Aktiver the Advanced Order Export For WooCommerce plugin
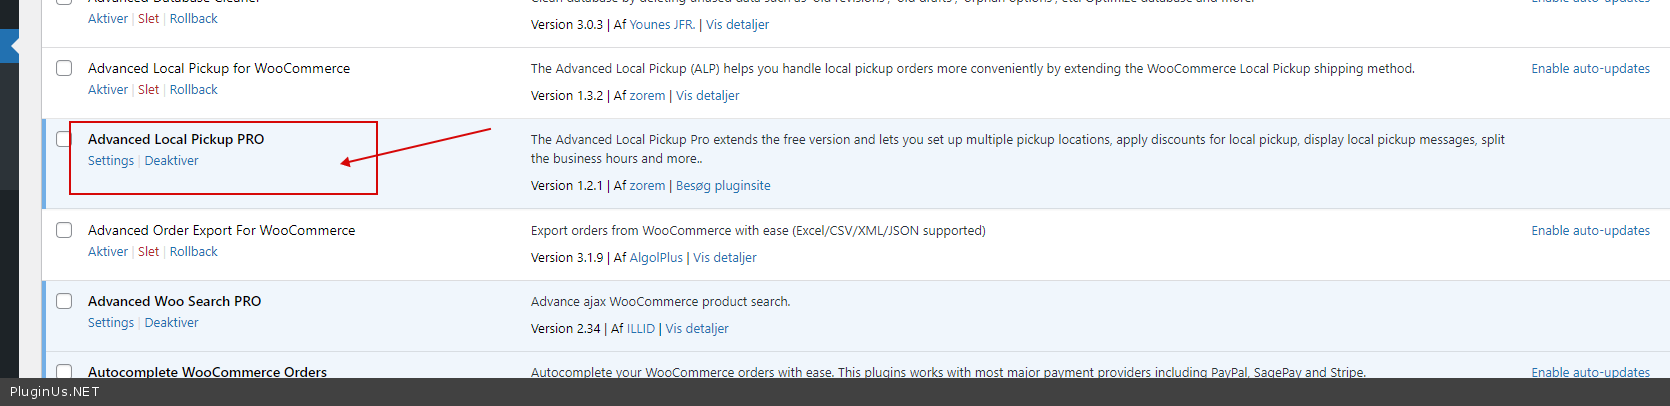Image resolution: width=1670 pixels, height=406 pixels. pyautogui.click(x=107, y=252)
